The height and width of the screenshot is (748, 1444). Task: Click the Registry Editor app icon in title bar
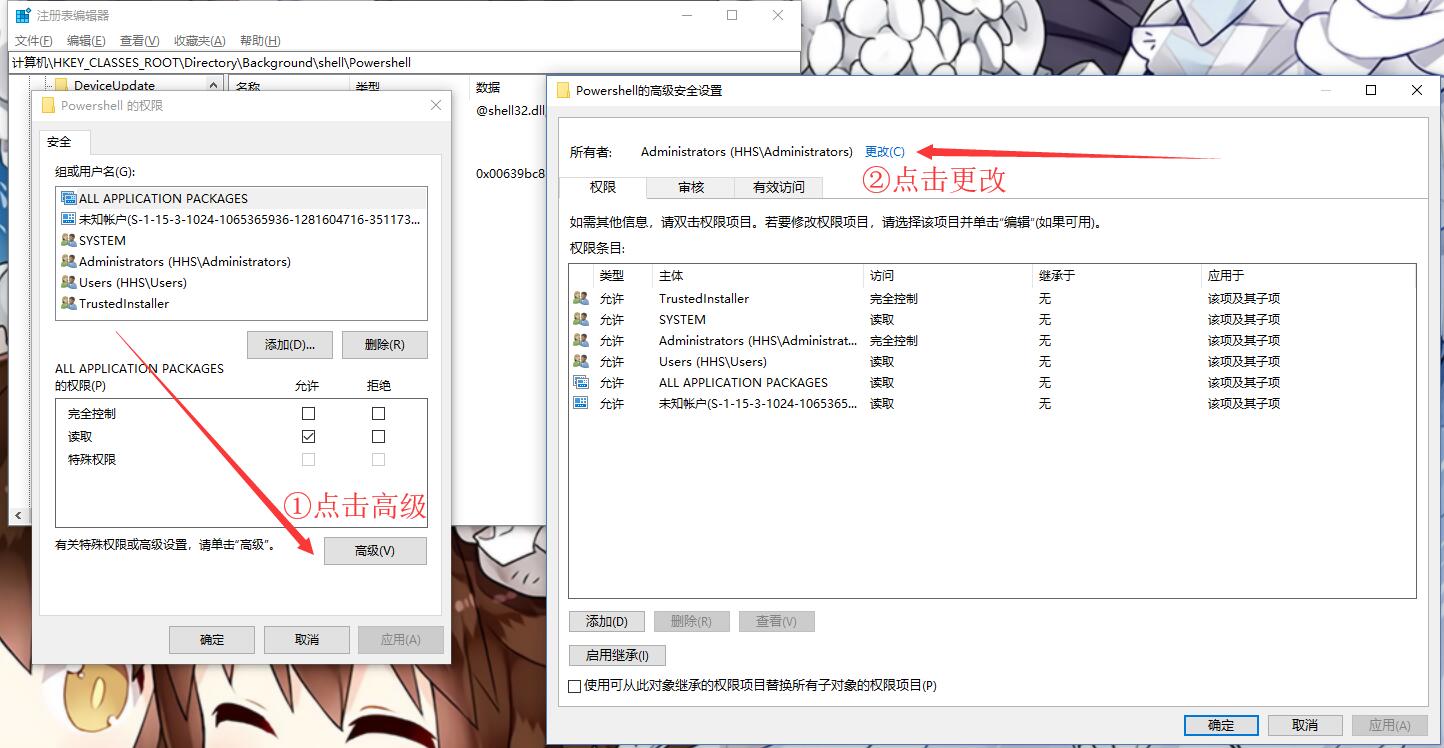[x=22, y=16]
